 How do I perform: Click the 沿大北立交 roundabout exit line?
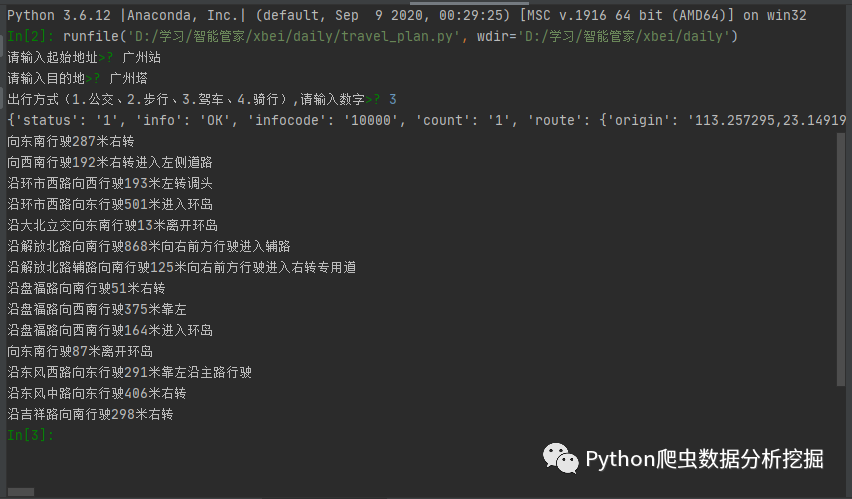[112, 225]
